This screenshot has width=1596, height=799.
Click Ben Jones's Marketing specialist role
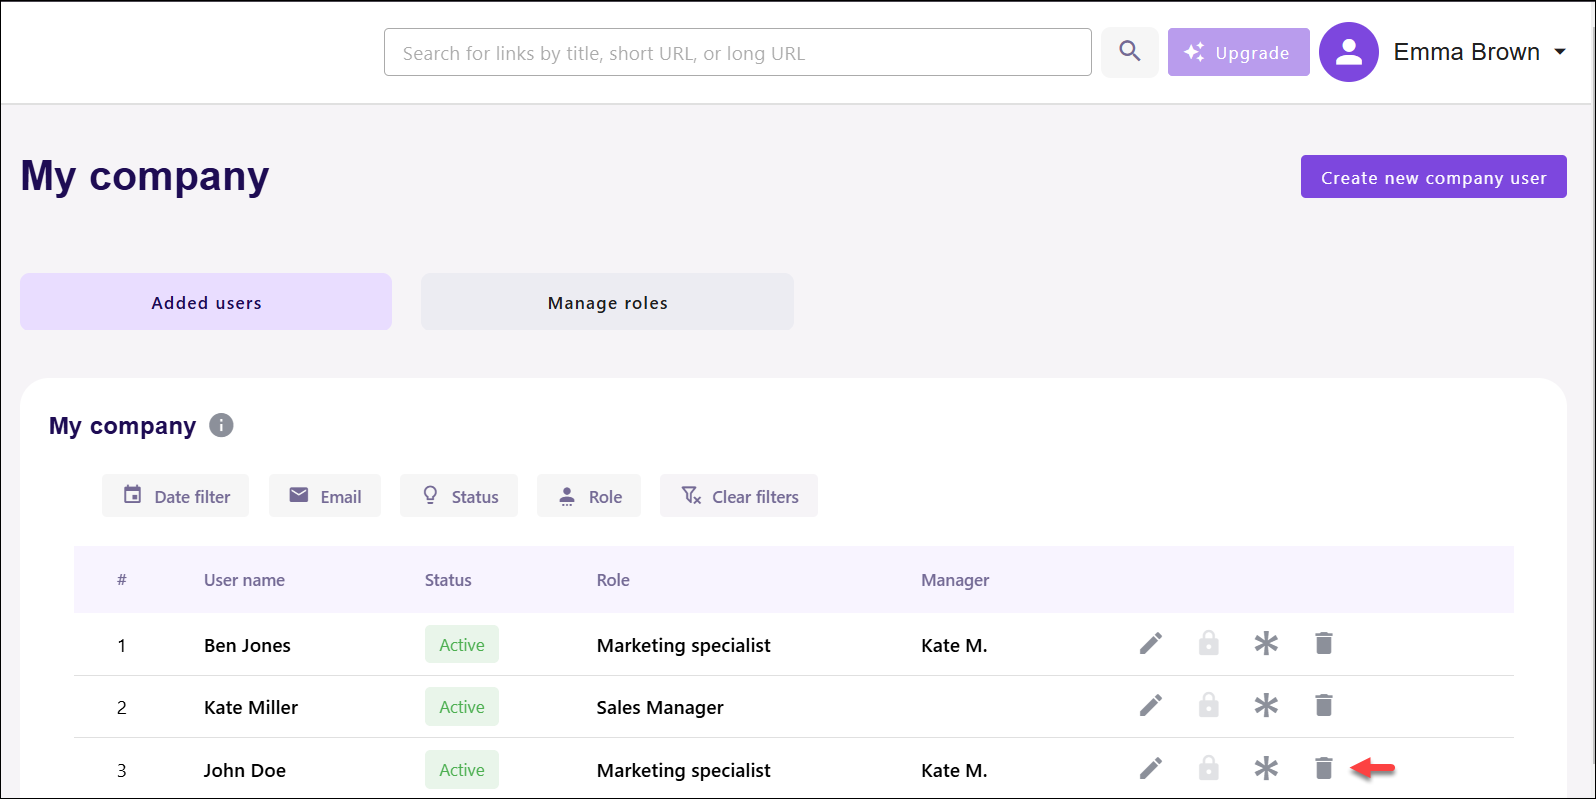tap(684, 645)
